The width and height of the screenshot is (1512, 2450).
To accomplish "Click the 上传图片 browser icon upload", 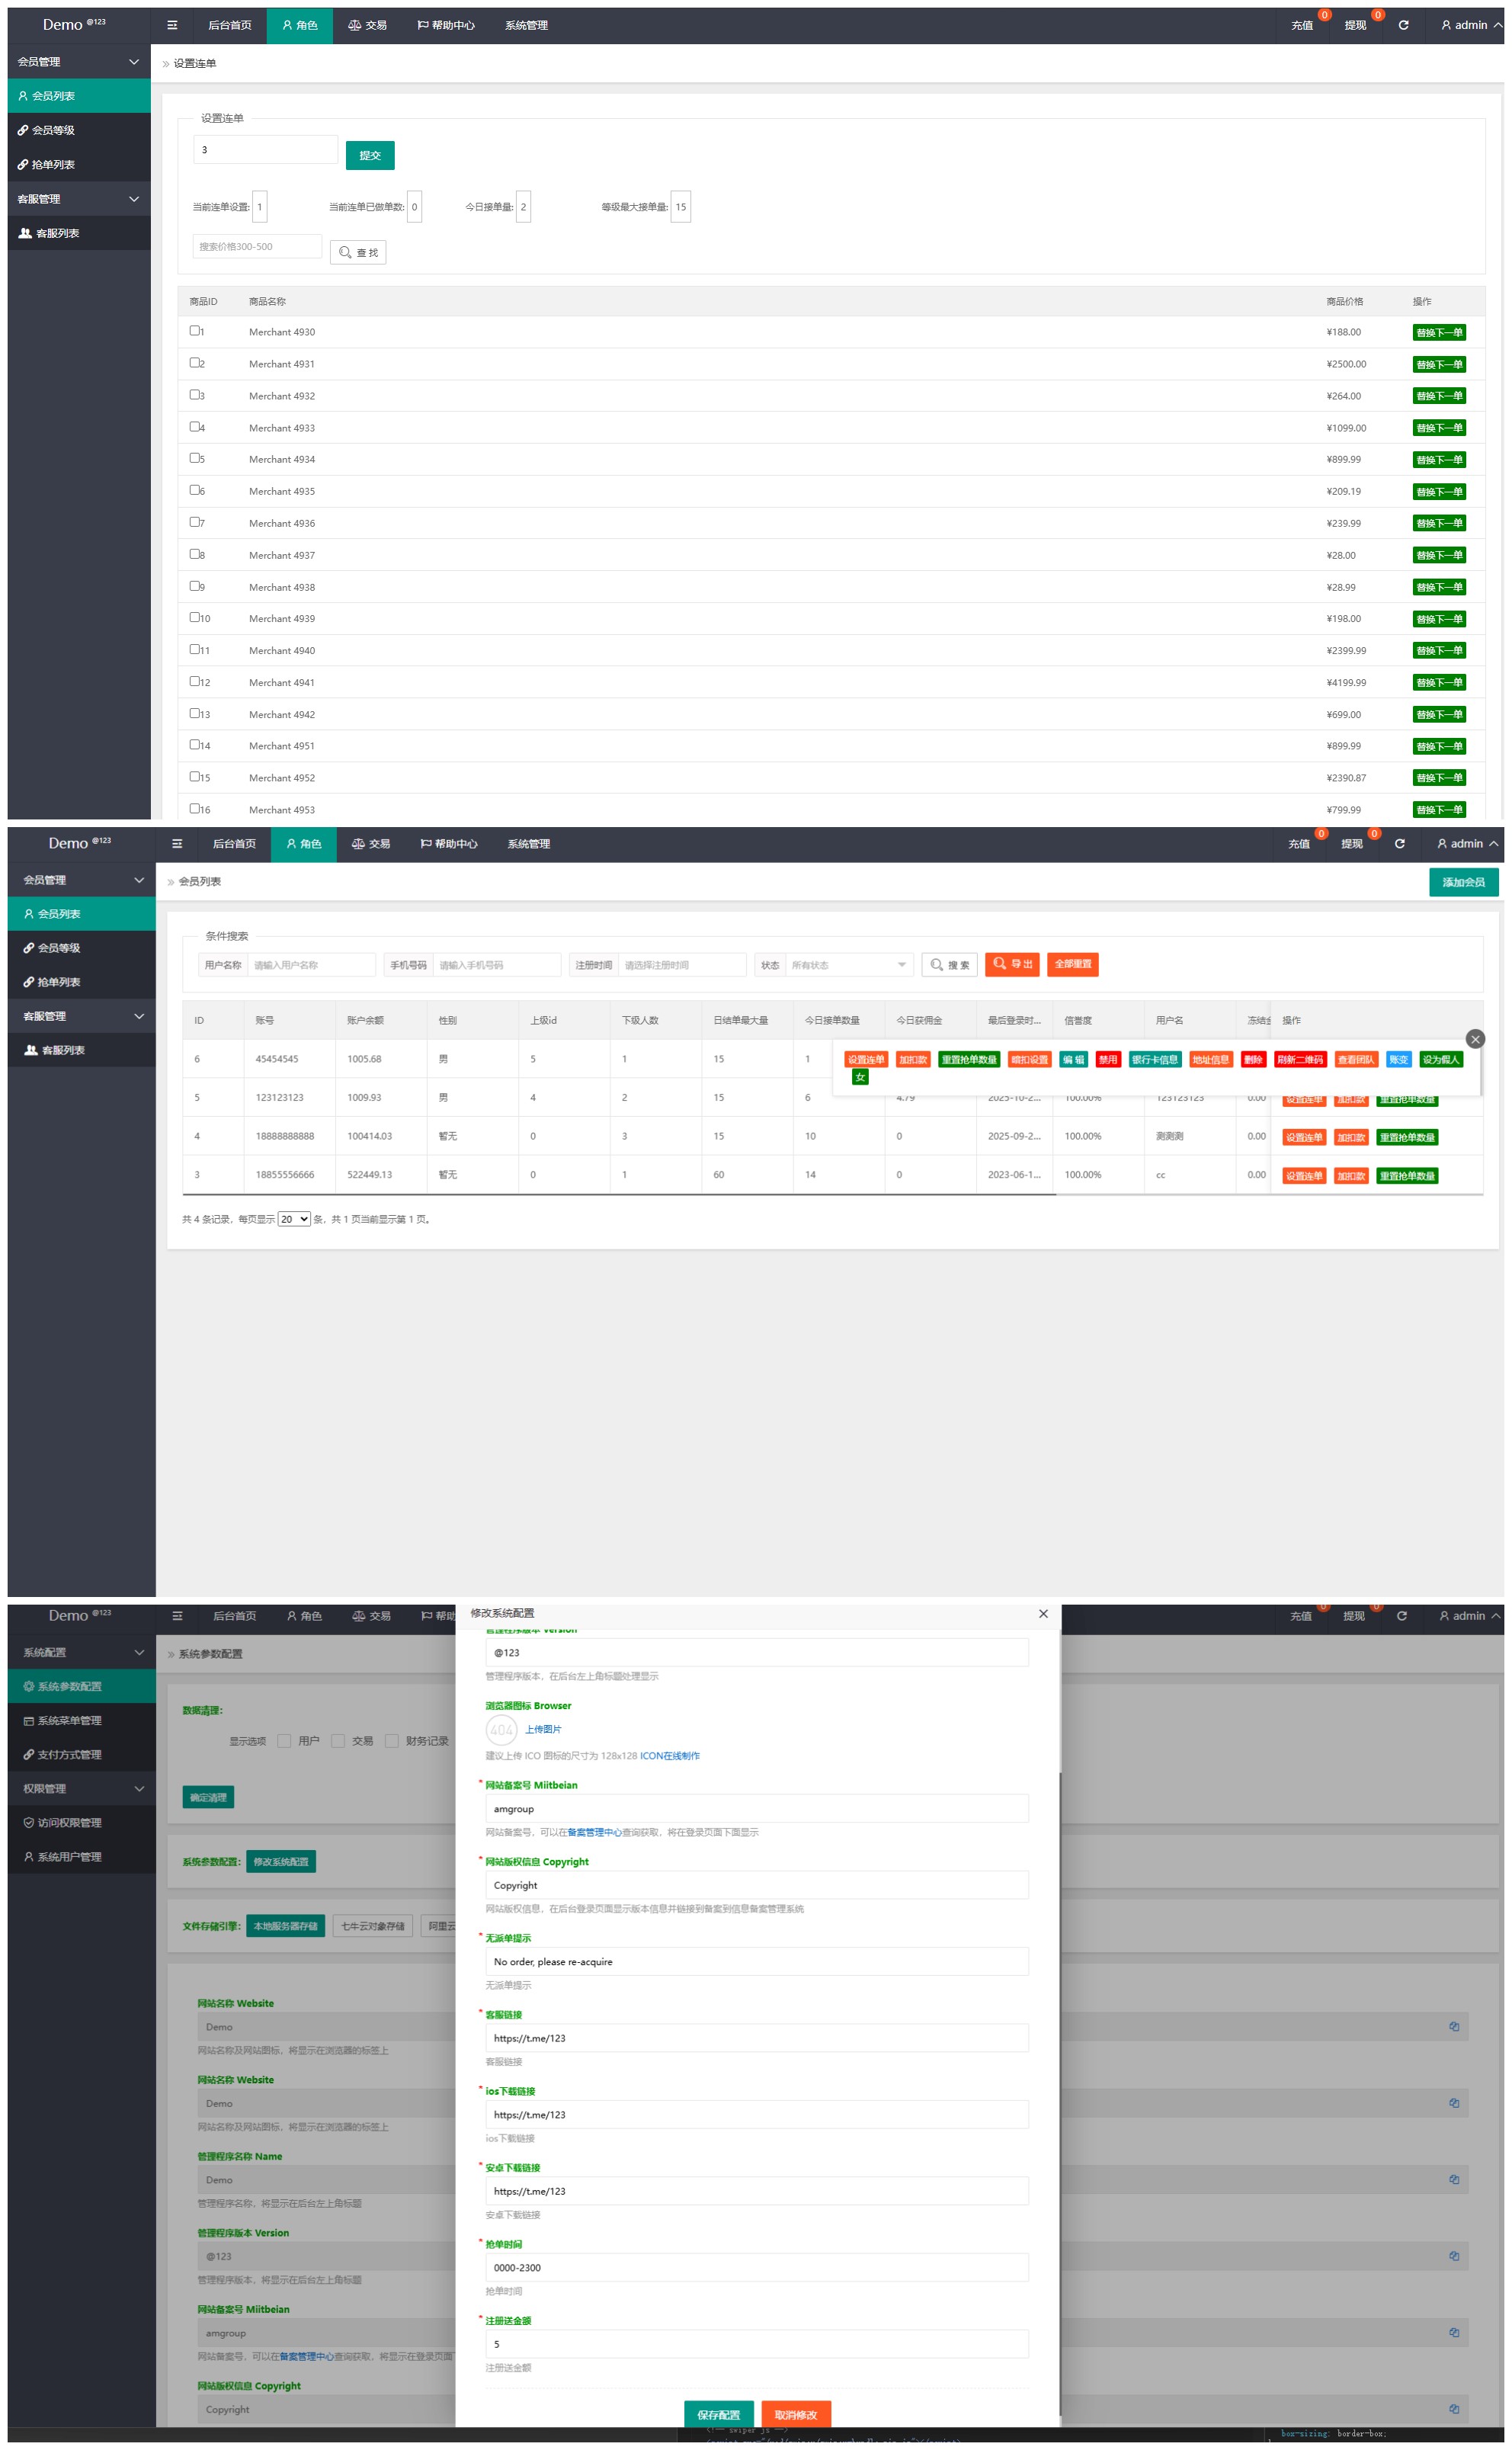I will 543,1729.
